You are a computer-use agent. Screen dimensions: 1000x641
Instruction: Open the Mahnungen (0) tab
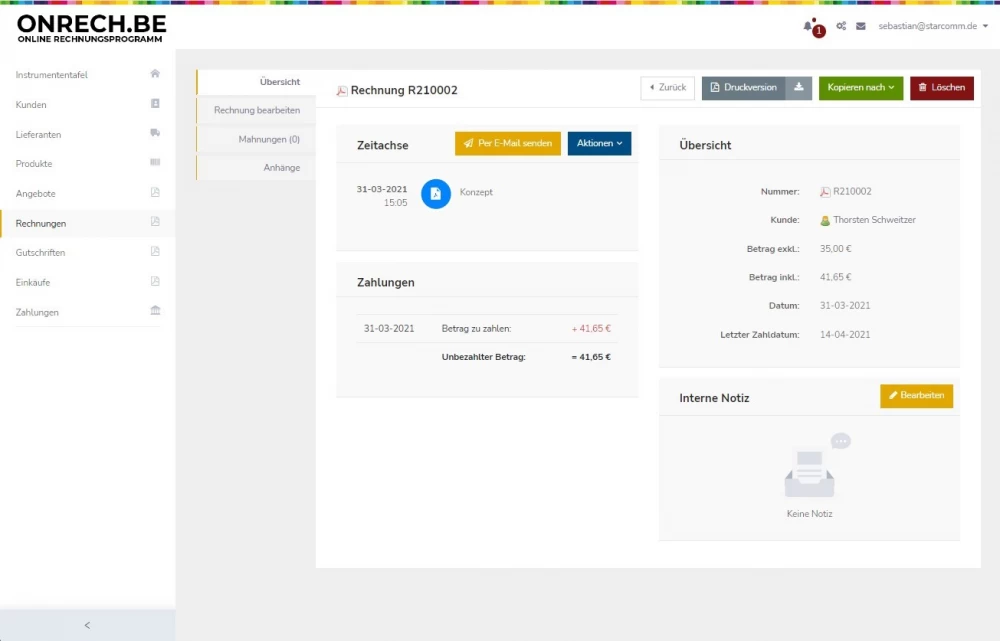point(268,139)
